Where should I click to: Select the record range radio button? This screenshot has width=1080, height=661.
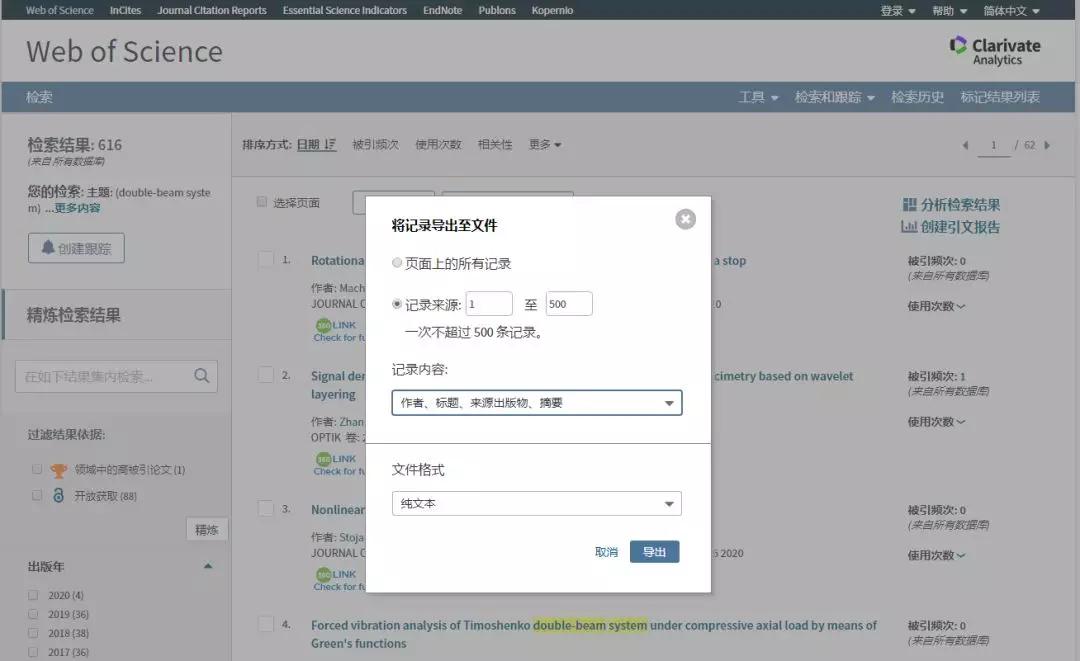(397, 304)
